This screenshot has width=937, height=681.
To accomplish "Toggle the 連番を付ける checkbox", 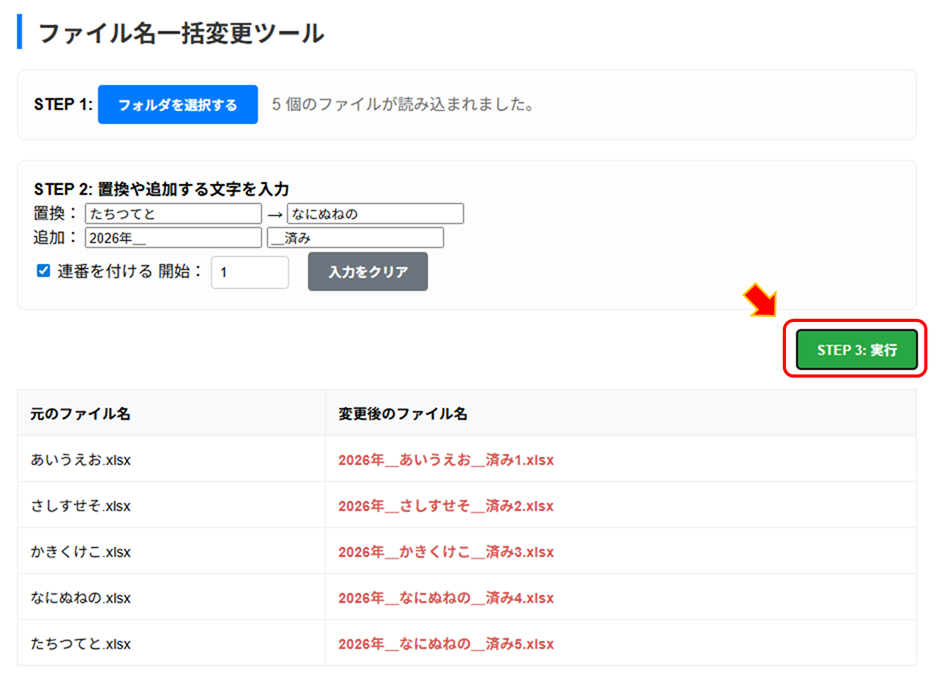I will pyautogui.click(x=43, y=271).
